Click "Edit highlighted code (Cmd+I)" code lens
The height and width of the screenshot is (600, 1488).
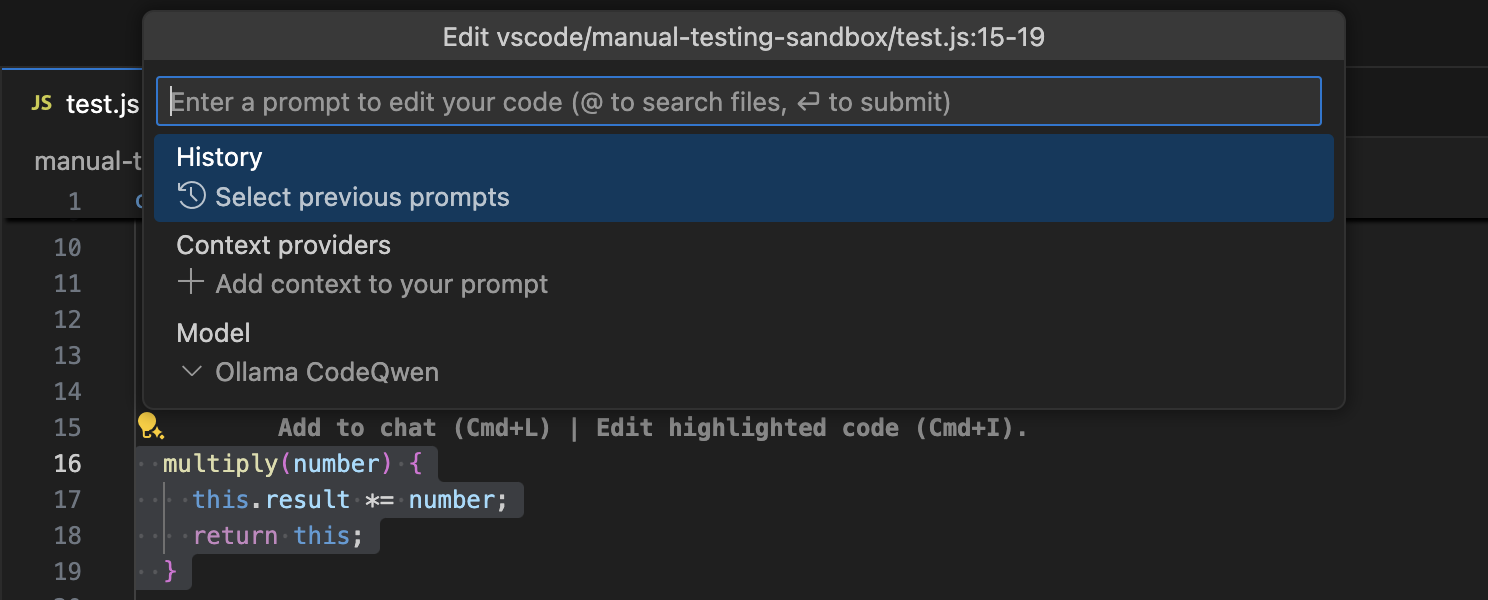[811, 428]
